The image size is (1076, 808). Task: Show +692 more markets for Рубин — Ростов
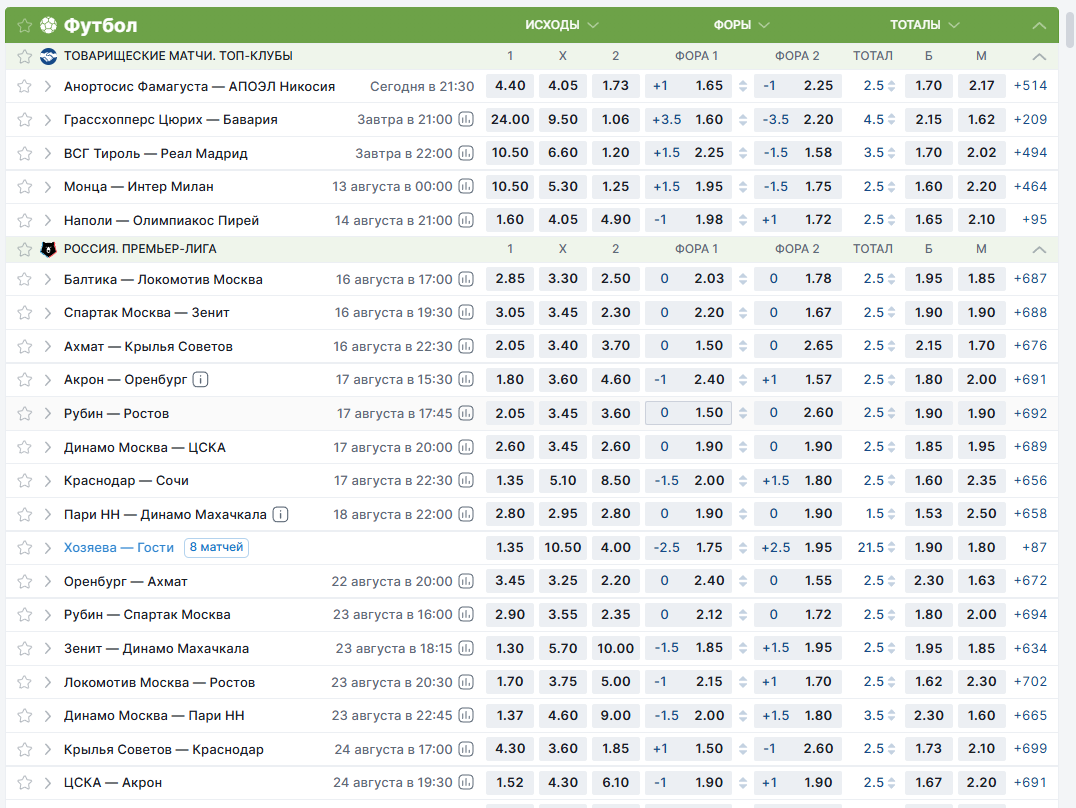[x=1030, y=413]
